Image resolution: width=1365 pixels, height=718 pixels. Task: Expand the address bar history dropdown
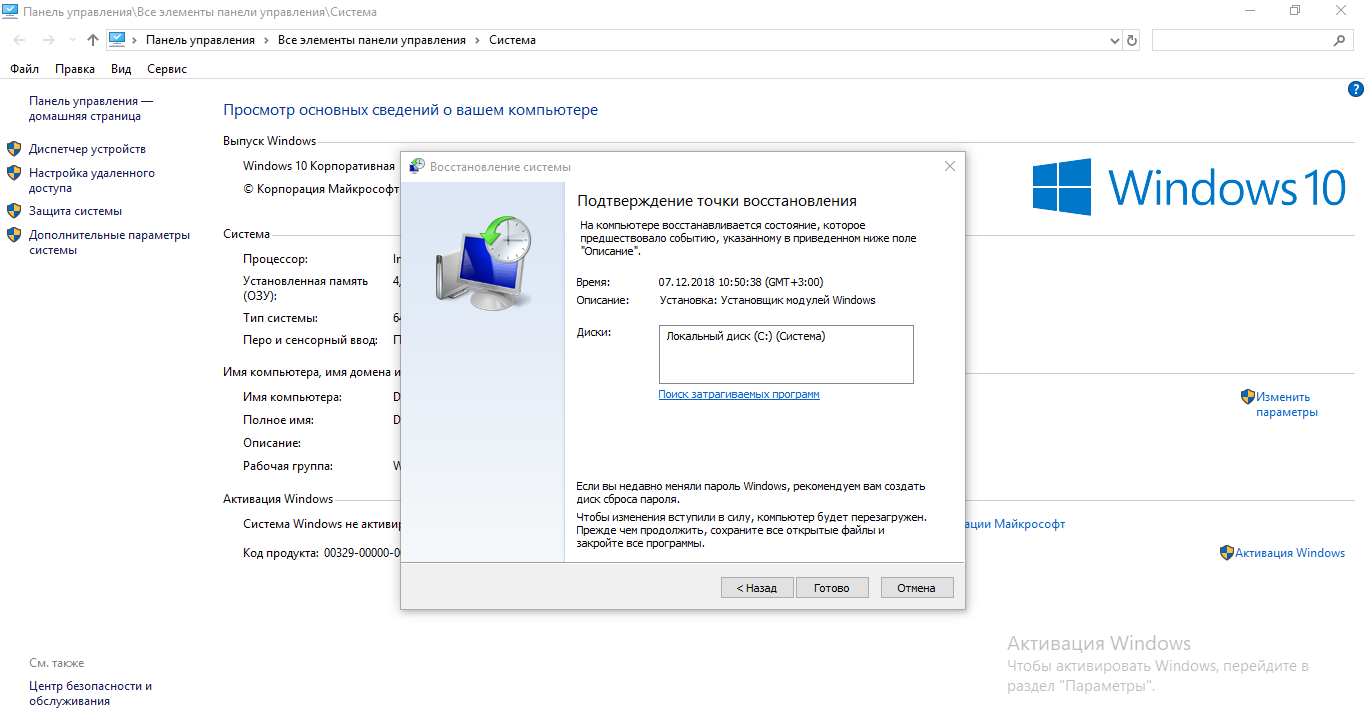point(1115,40)
